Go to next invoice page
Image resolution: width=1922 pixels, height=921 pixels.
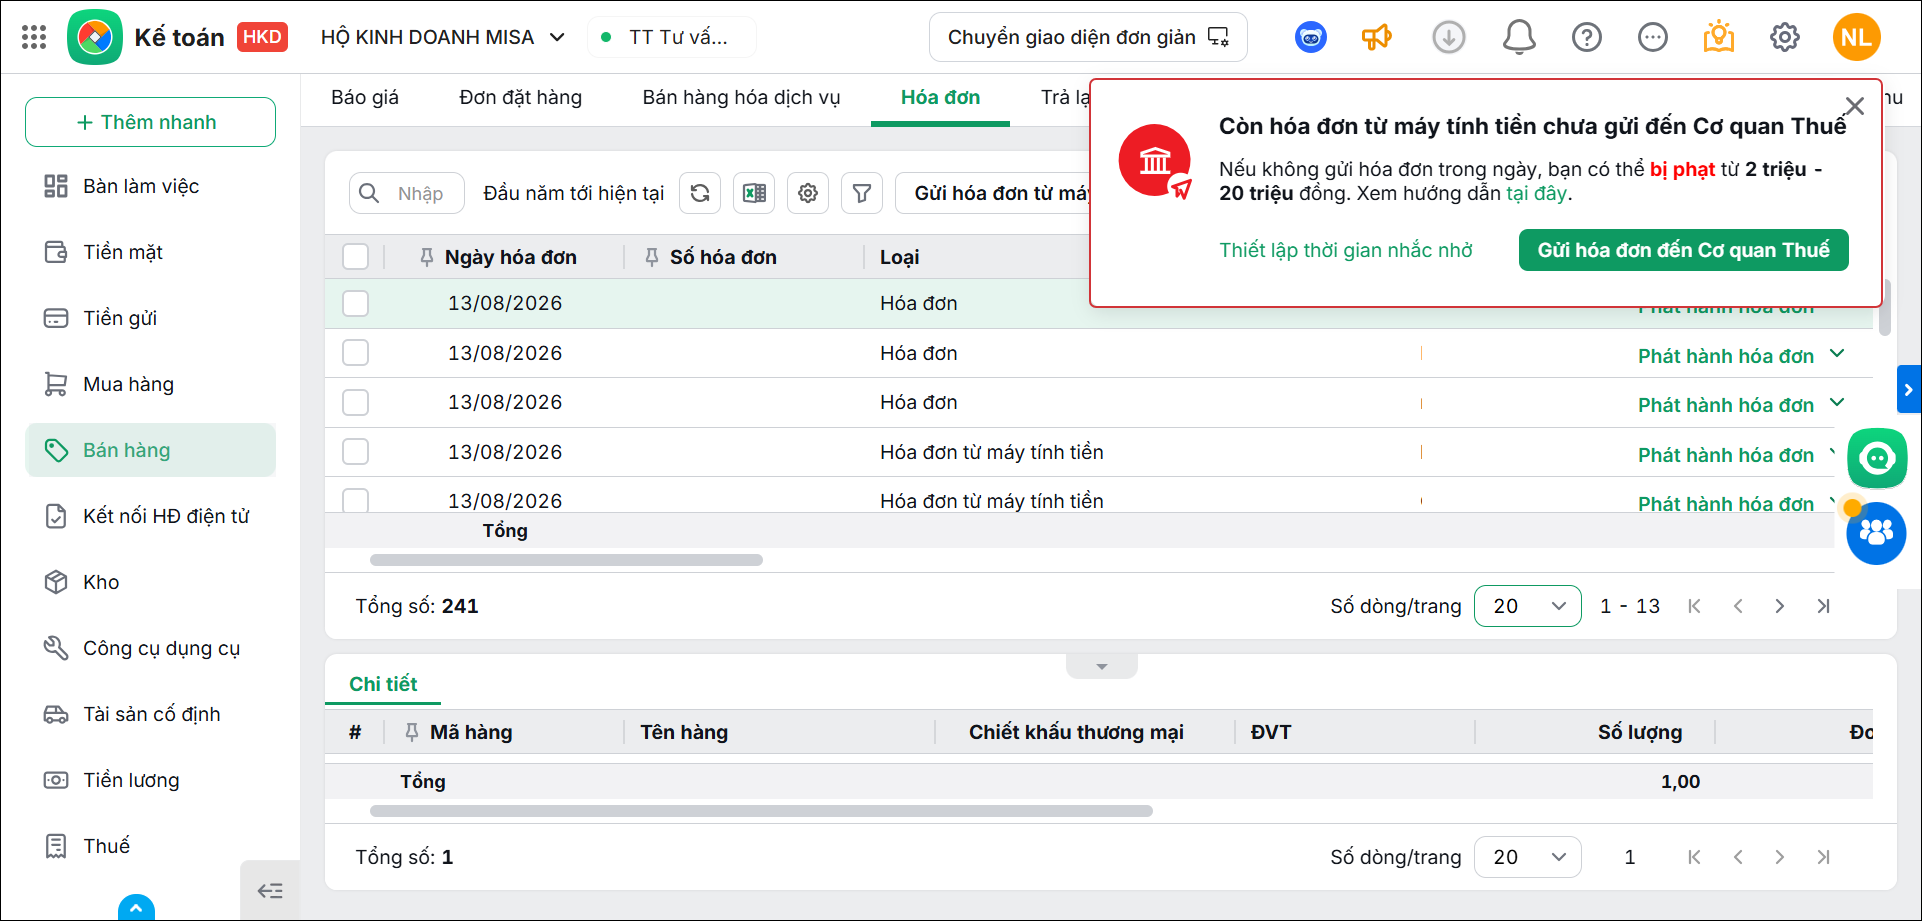coord(1780,606)
